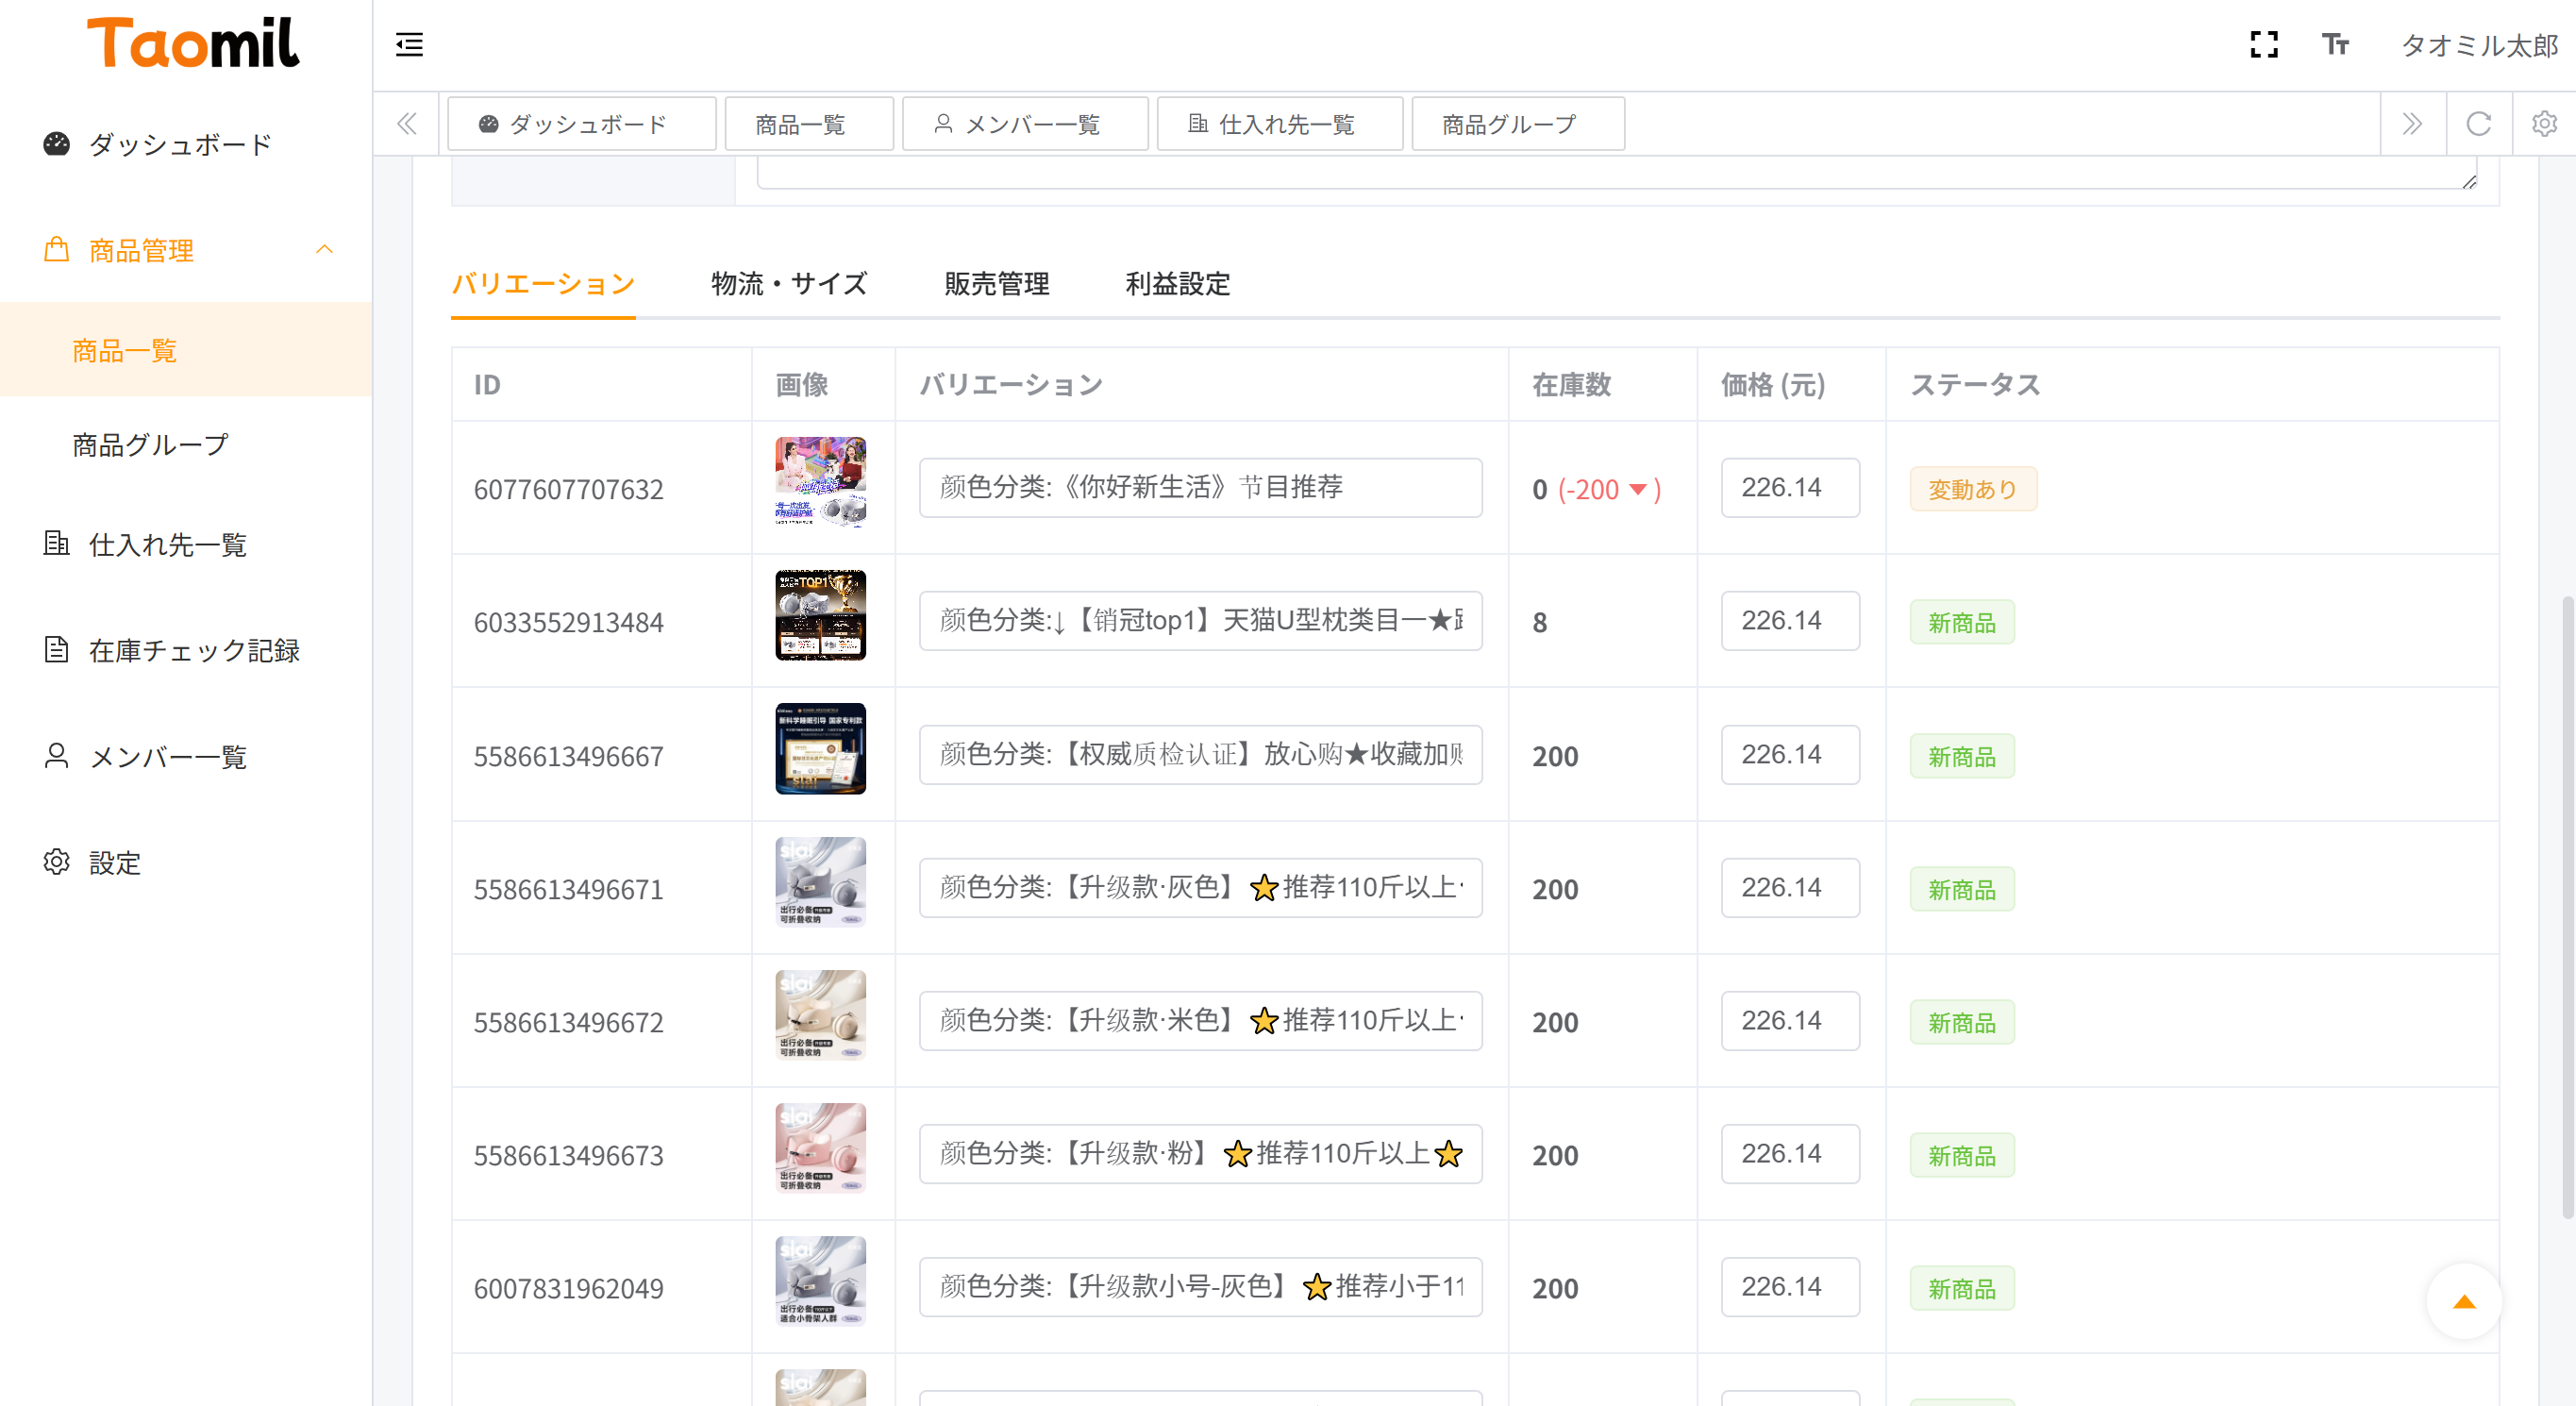
Task: Edit variation field 升级款小号-灰色
Action: click(1200, 1286)
